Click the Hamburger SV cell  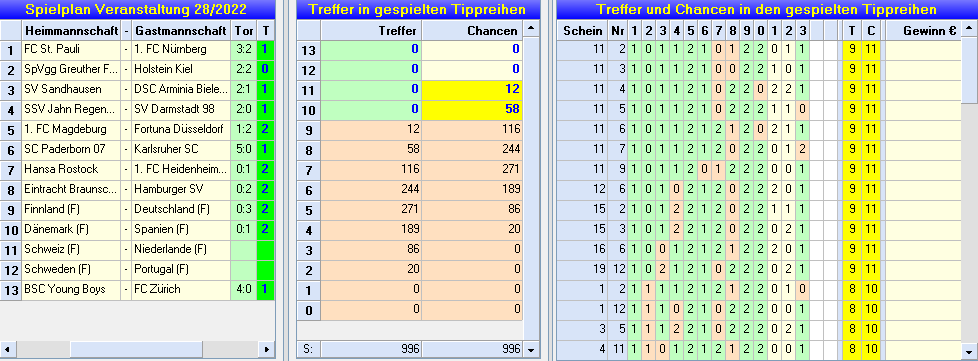(182, 189)
